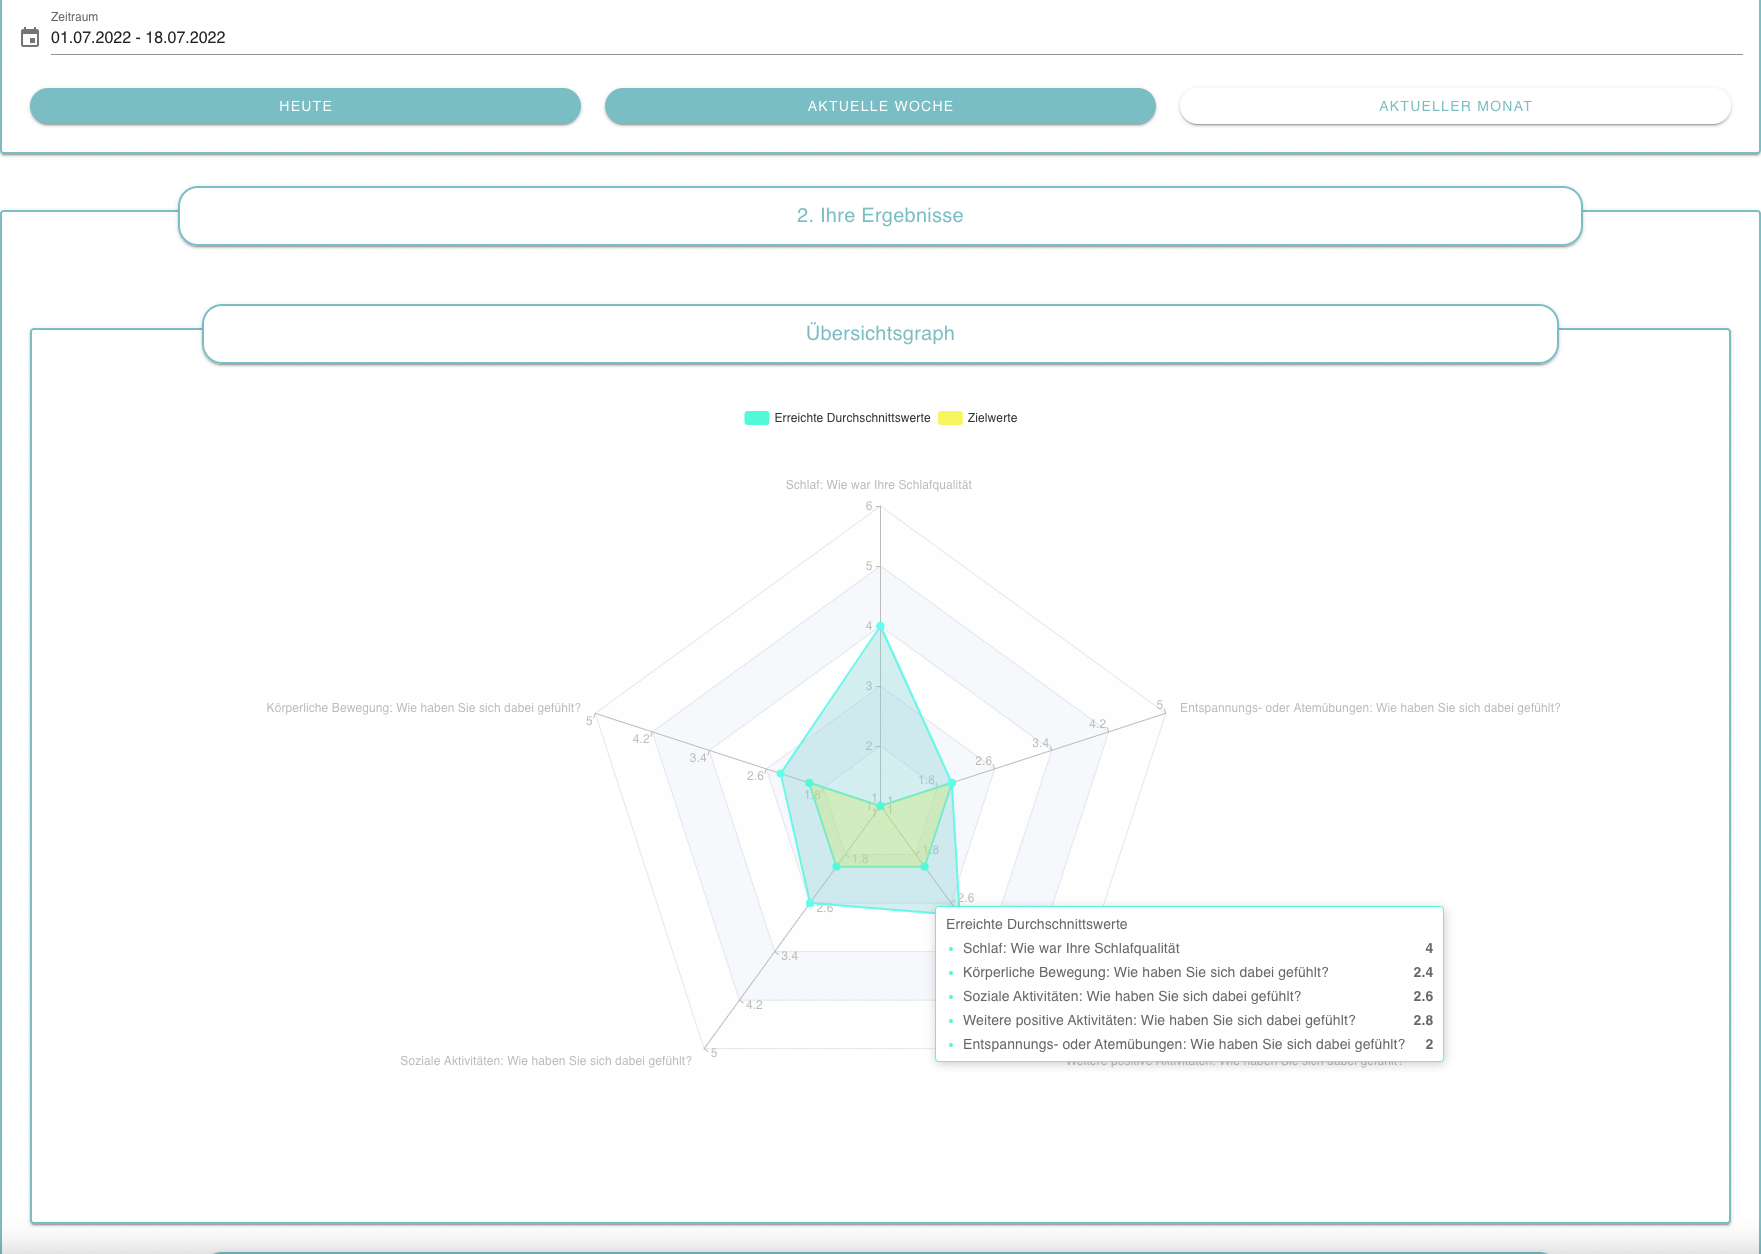Click the 2. Ihre Ergebnisse heading
Screen dimensions: 1761x1254
point(880,215)
